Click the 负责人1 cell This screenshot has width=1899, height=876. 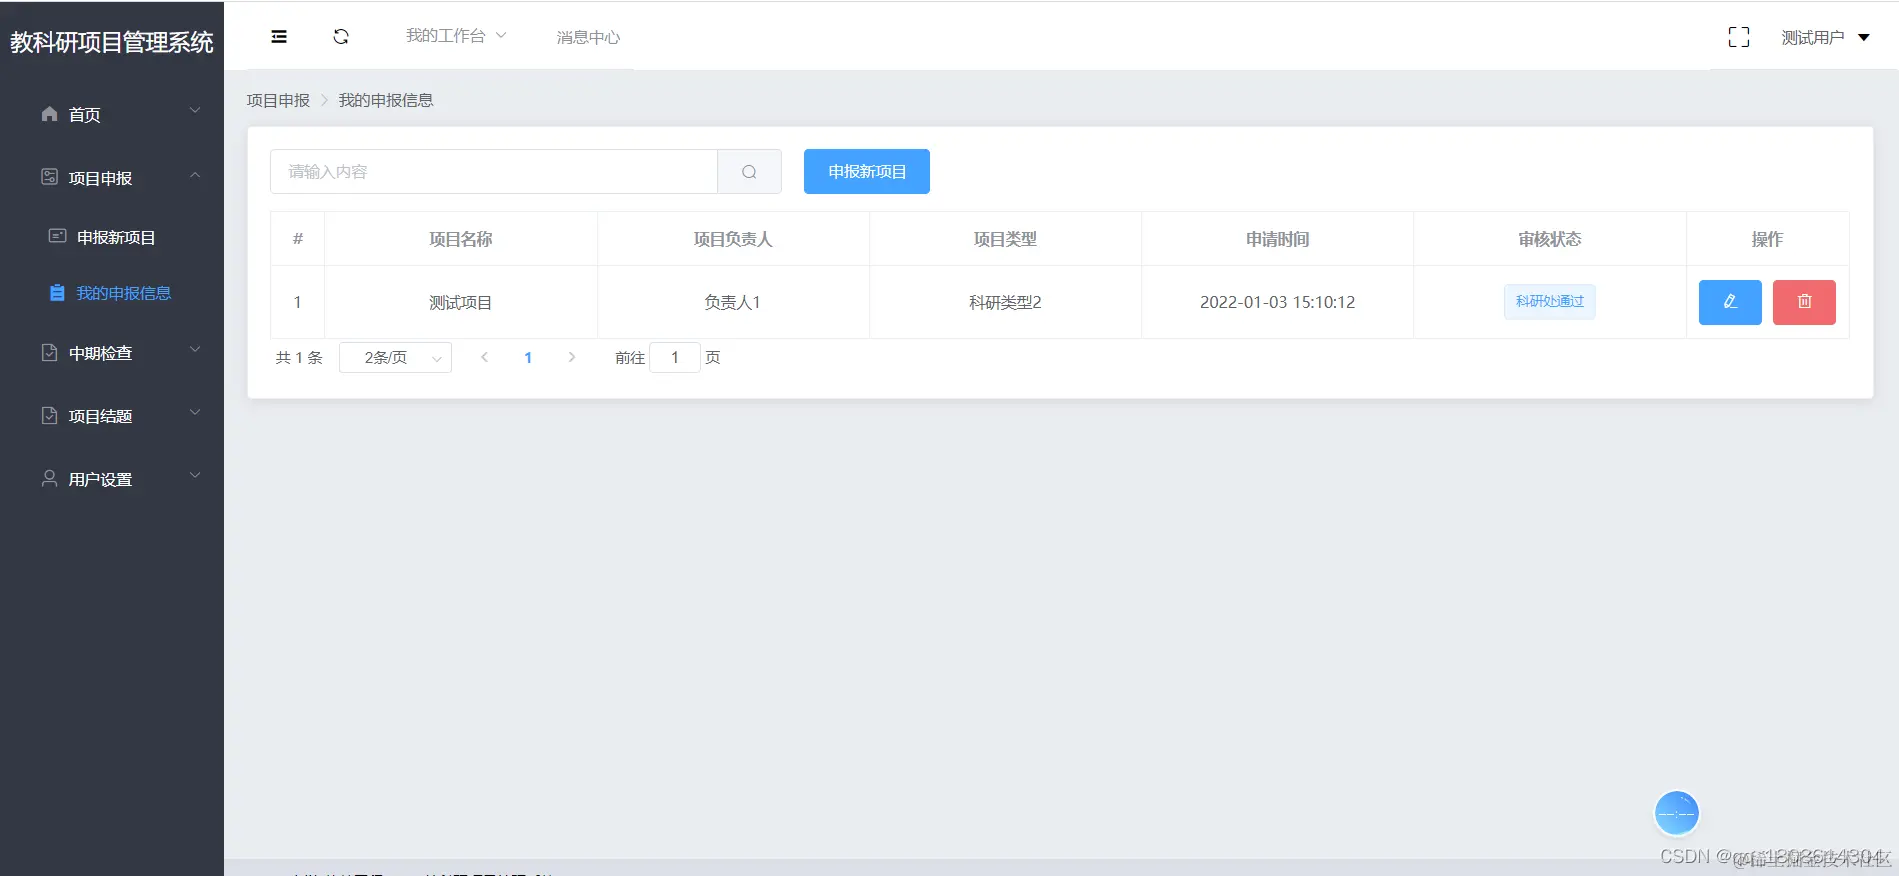tap(733, 302)
